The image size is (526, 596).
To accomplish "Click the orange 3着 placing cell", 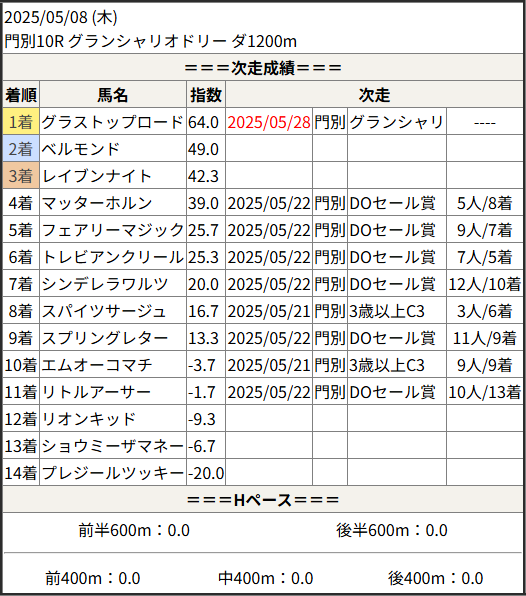I will 21,176.
